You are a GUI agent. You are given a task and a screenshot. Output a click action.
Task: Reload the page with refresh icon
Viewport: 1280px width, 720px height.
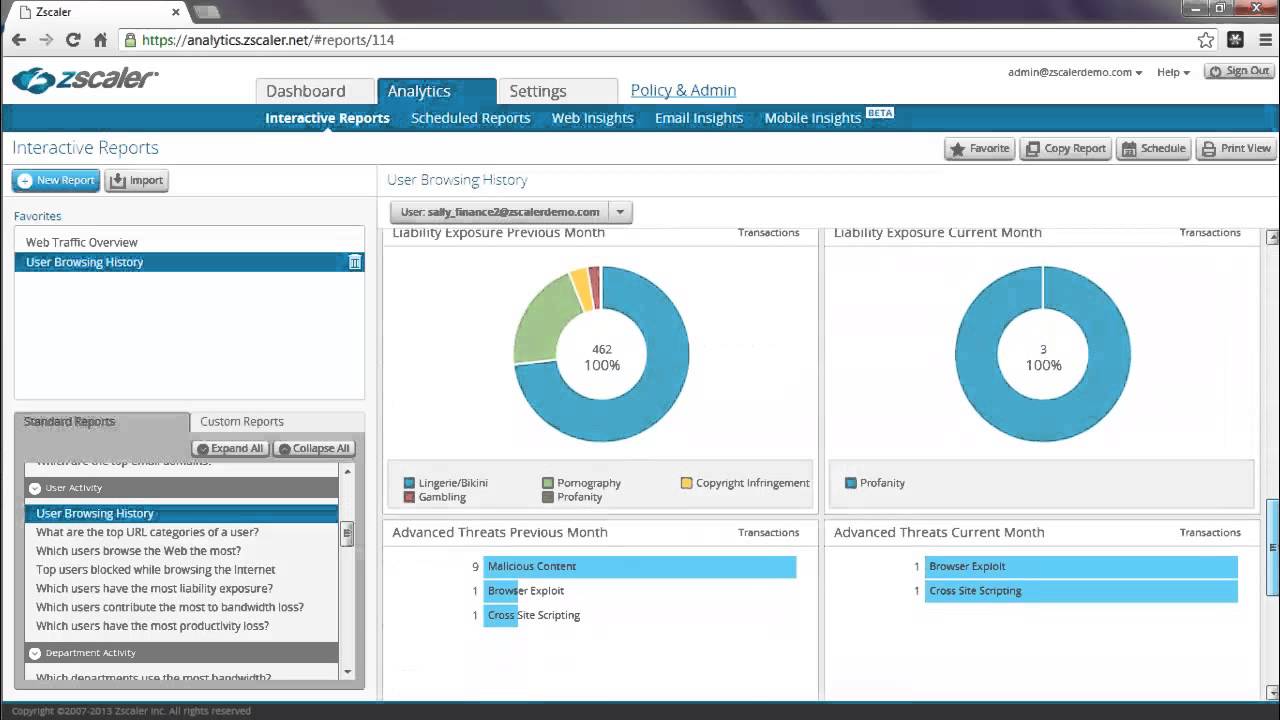click(73, 40)
